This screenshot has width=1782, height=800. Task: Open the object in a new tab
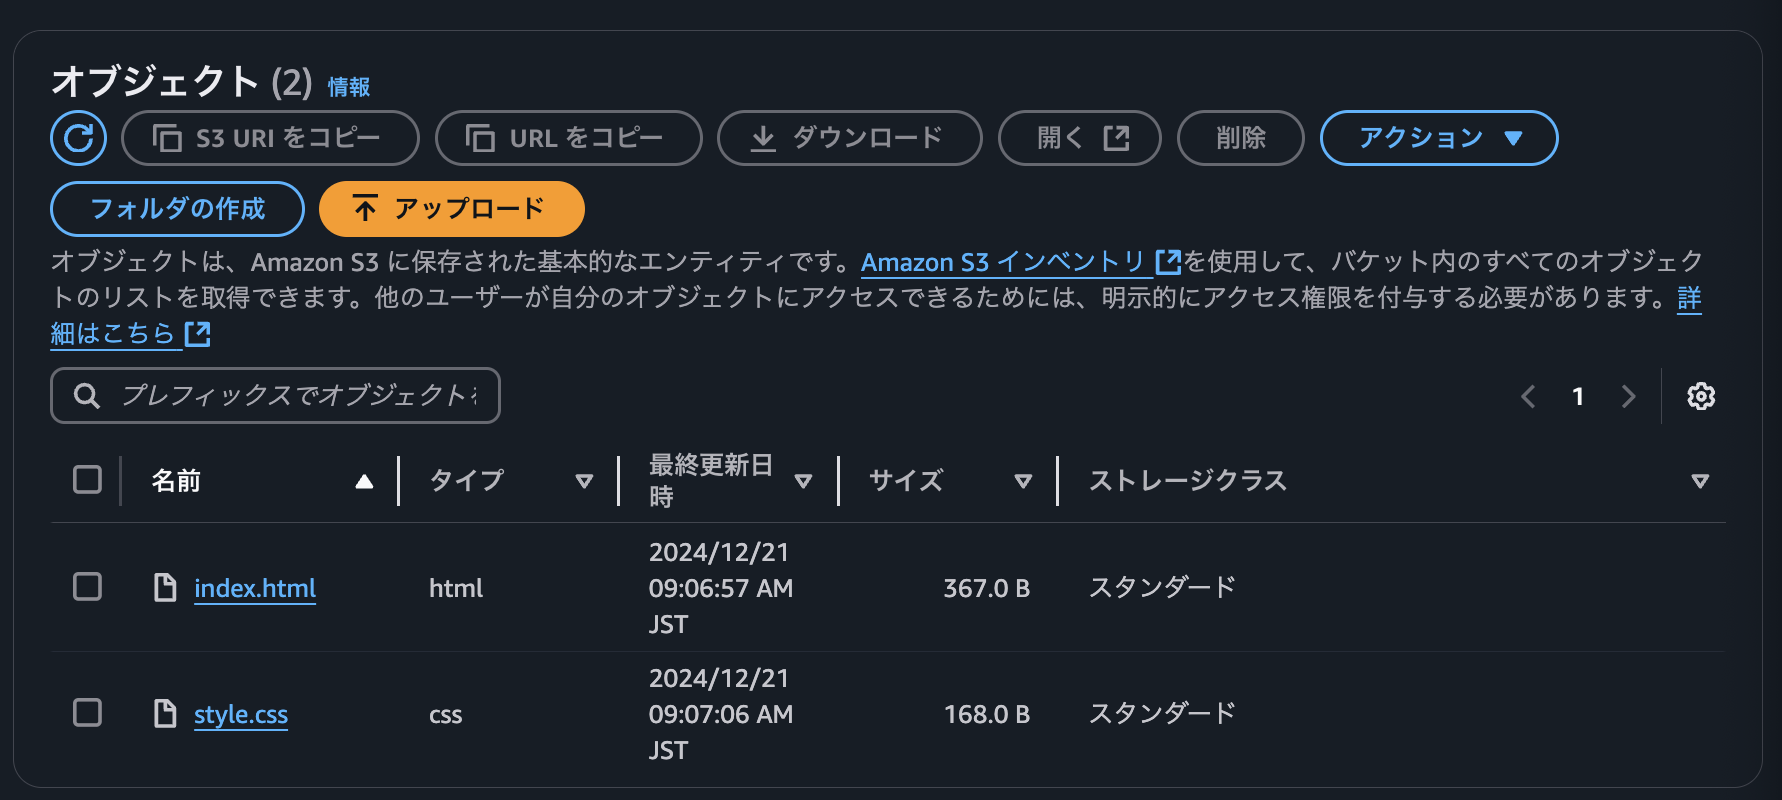(x=1079, y=138)
